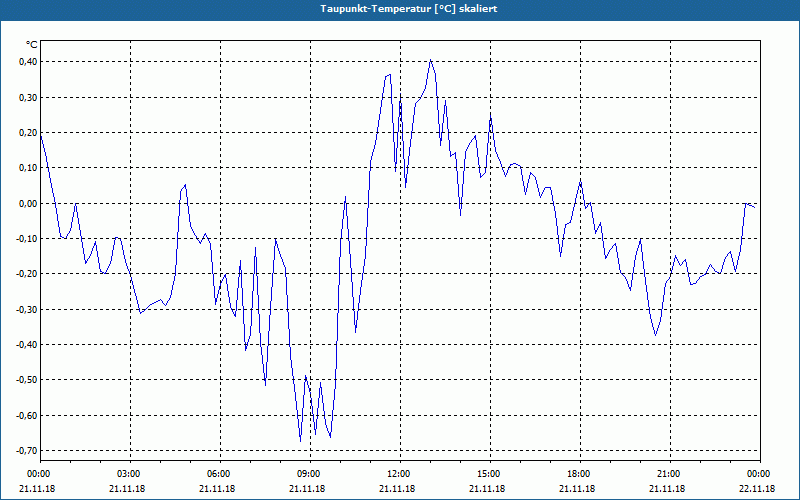Click the -0,10 y-axis label
800x500 pixels.
click(x=27, y=239)
